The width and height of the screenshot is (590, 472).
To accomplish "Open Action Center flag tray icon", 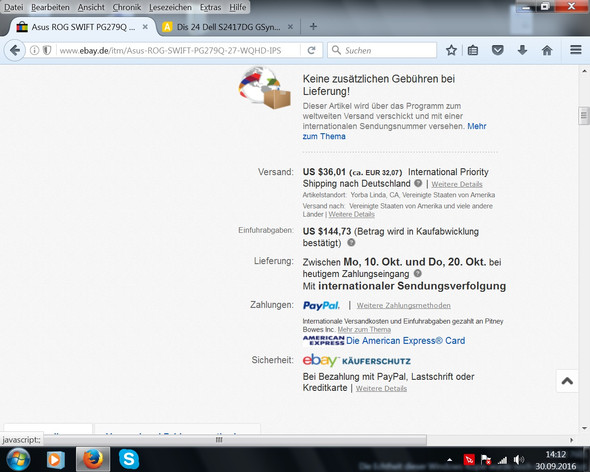I will (486, 460).
